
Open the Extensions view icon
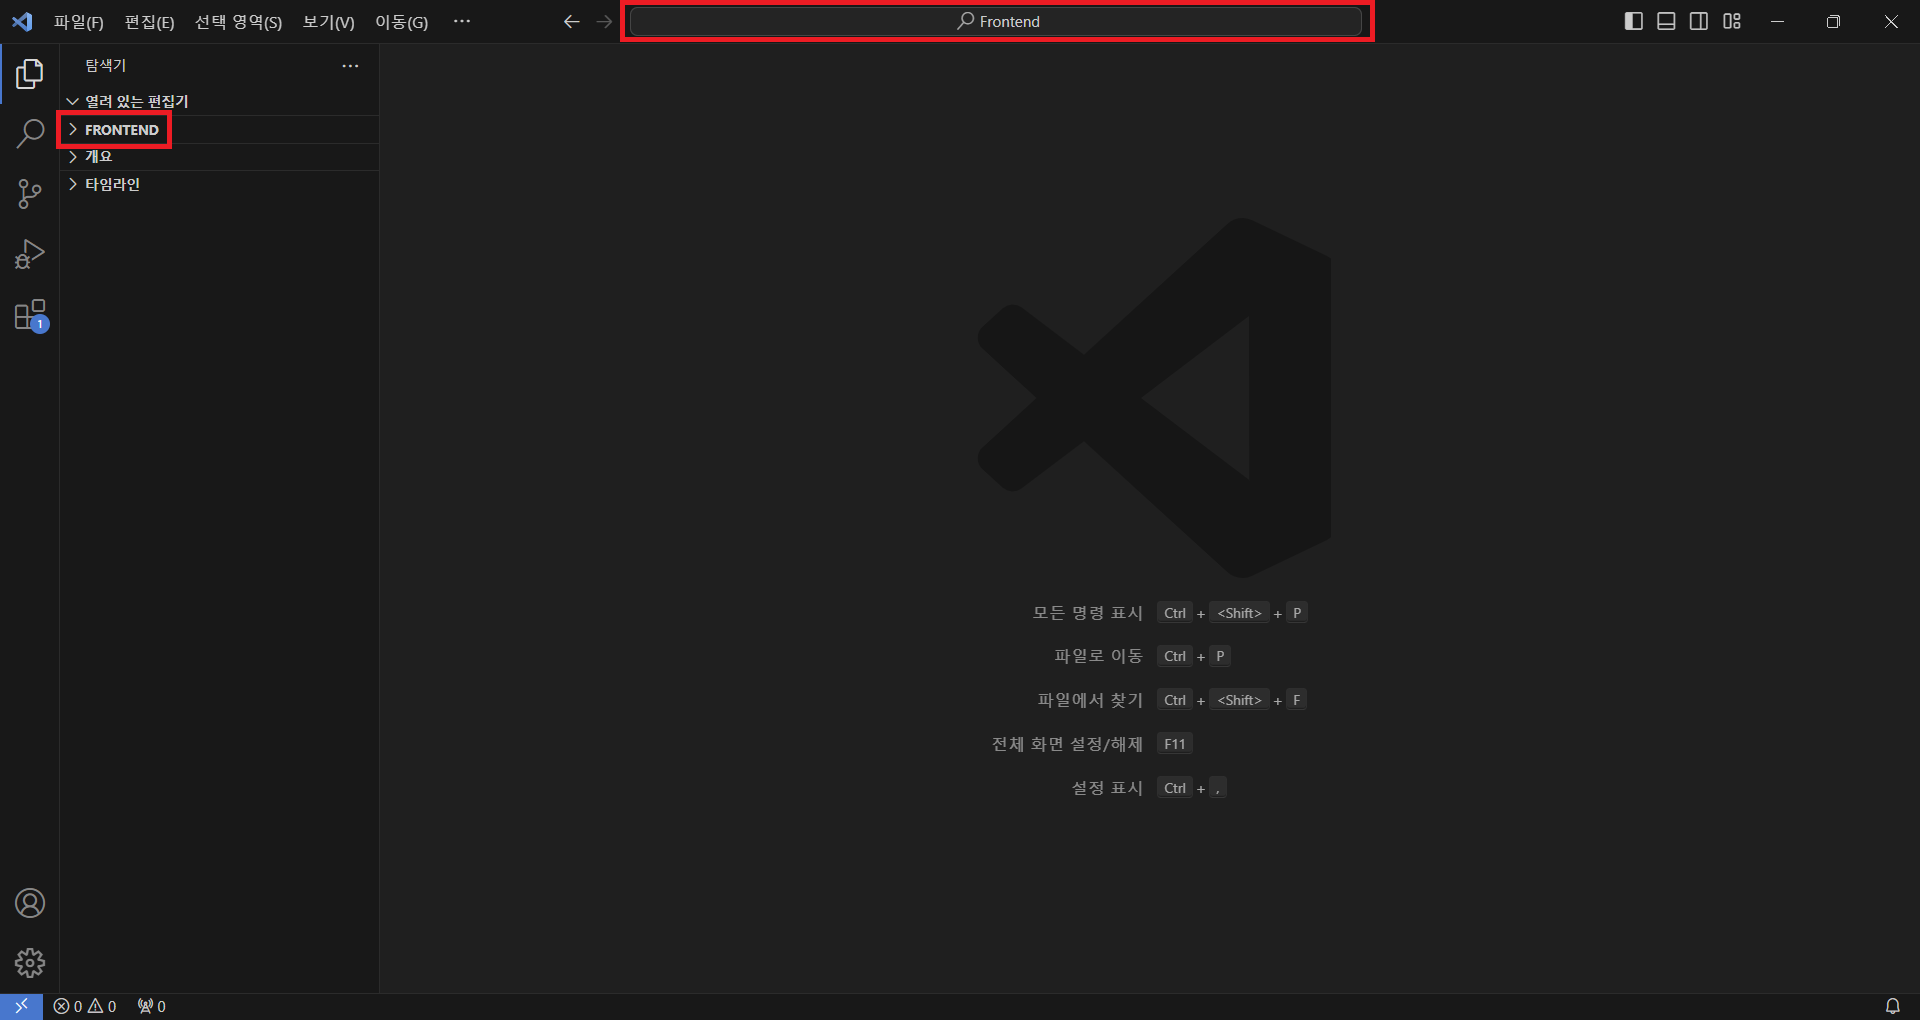pos(30,315)
